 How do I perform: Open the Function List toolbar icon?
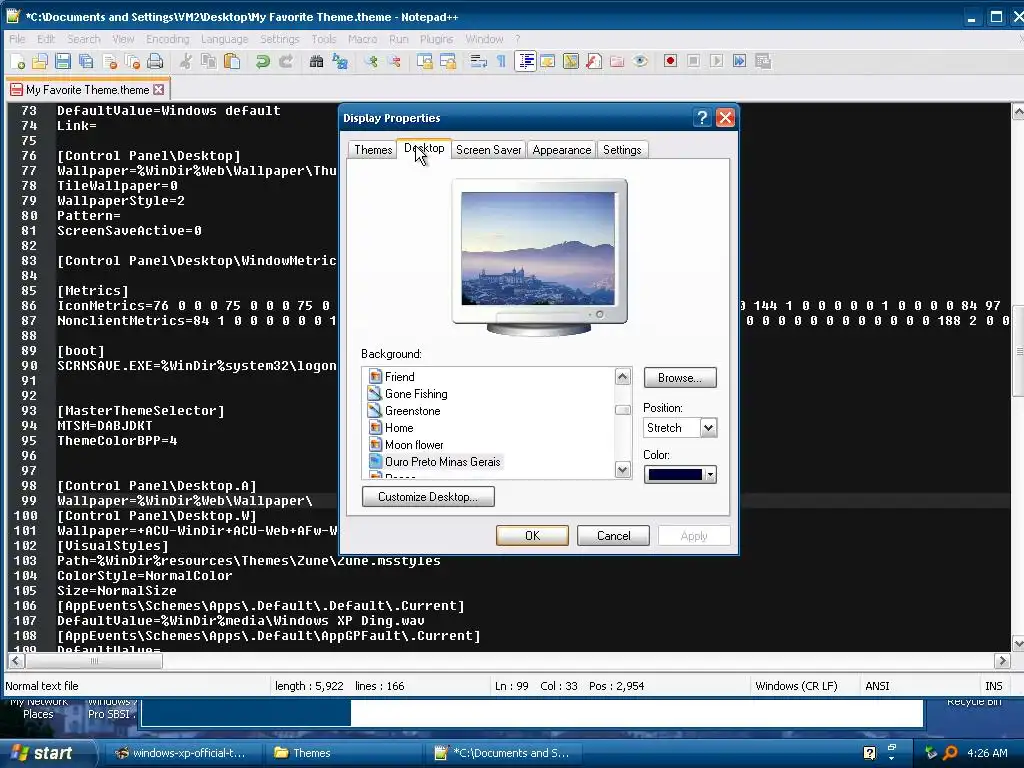(x=594, y=61)
